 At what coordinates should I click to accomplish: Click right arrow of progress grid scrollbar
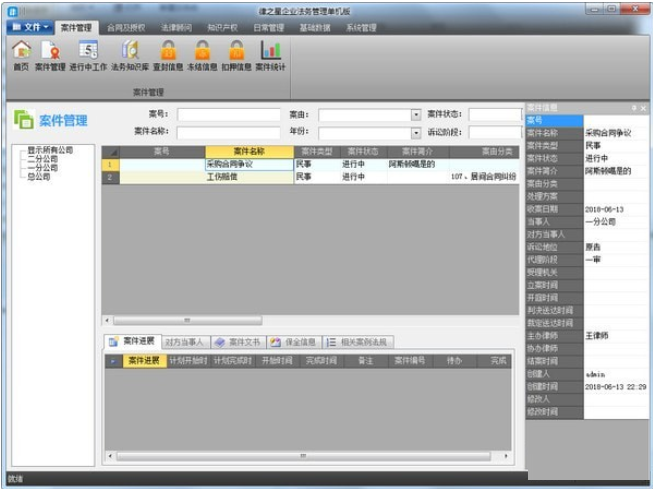point(506,456)
